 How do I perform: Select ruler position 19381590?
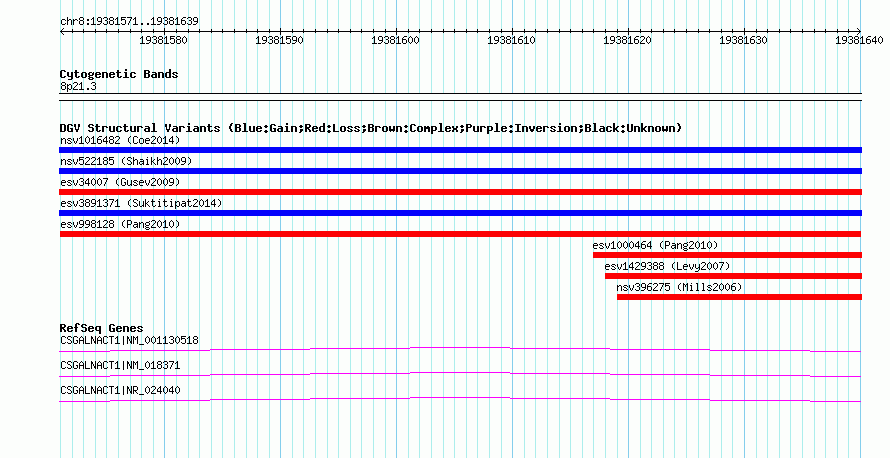point(279,40)
